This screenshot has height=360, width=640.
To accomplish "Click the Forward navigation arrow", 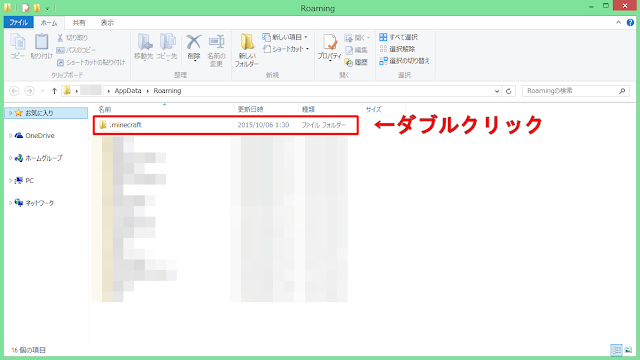I will 29,91.
